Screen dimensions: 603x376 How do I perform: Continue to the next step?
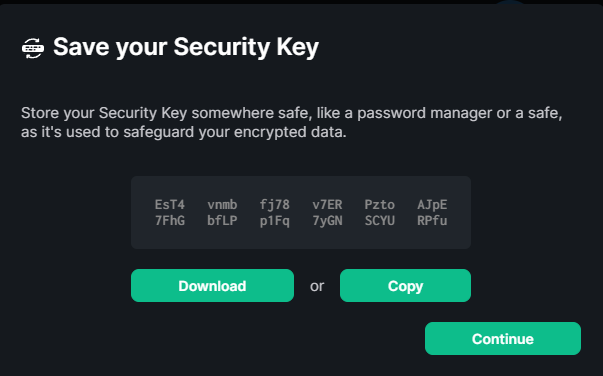coord(503,339)
